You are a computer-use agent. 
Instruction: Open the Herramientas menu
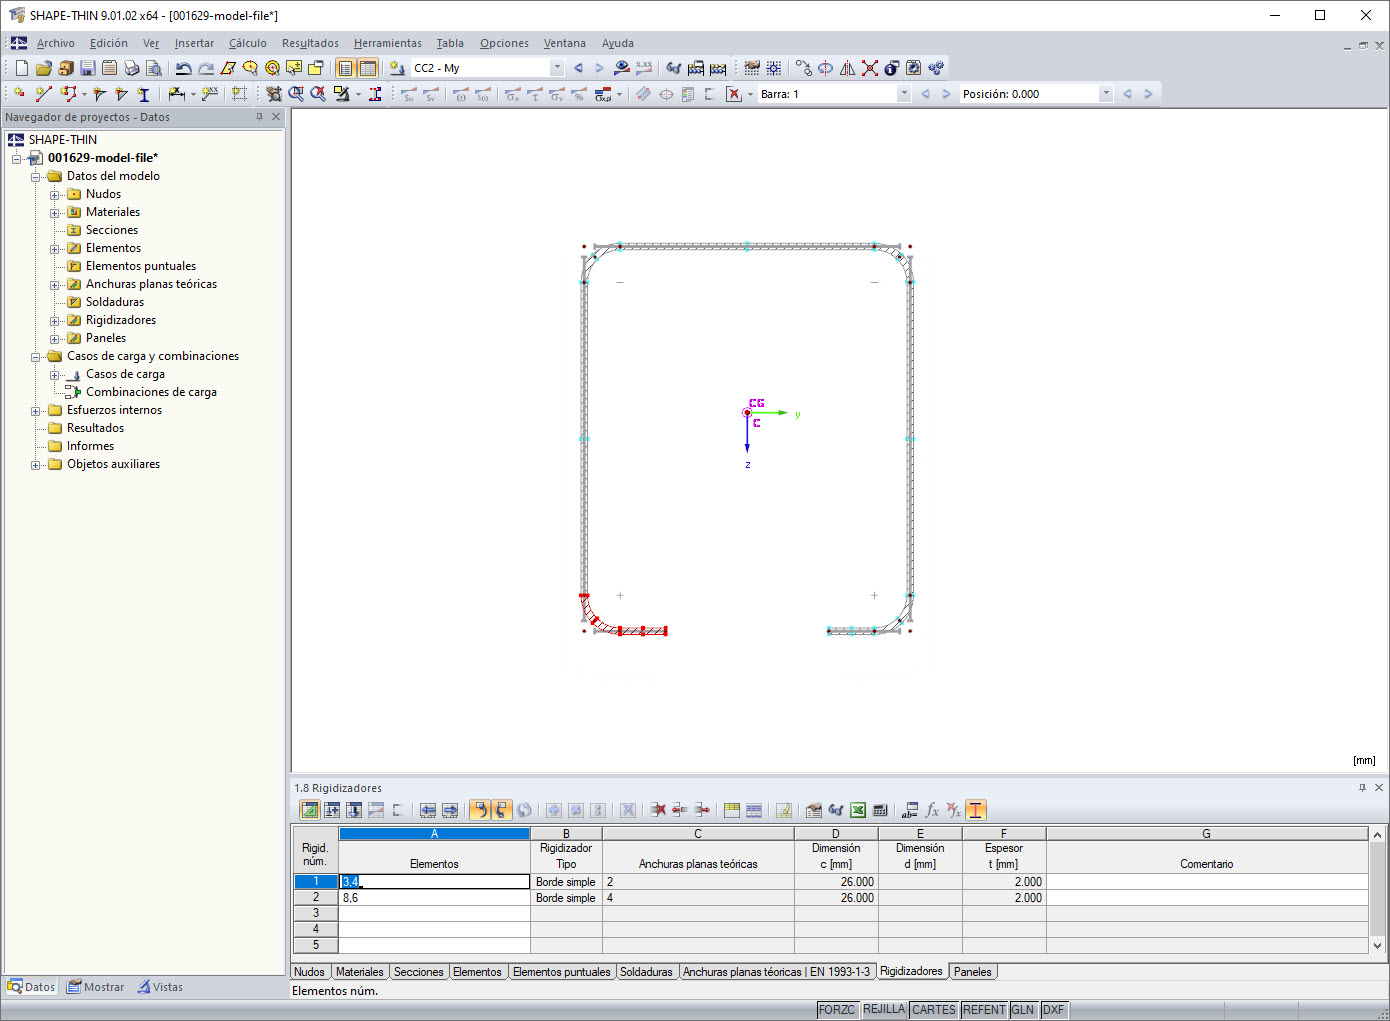point(388,43)
